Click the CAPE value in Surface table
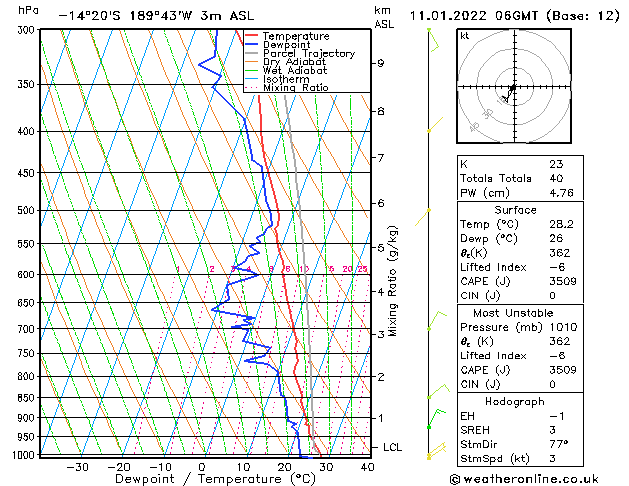The width and height of the screenshot is (629, 486). click(563, 281)
